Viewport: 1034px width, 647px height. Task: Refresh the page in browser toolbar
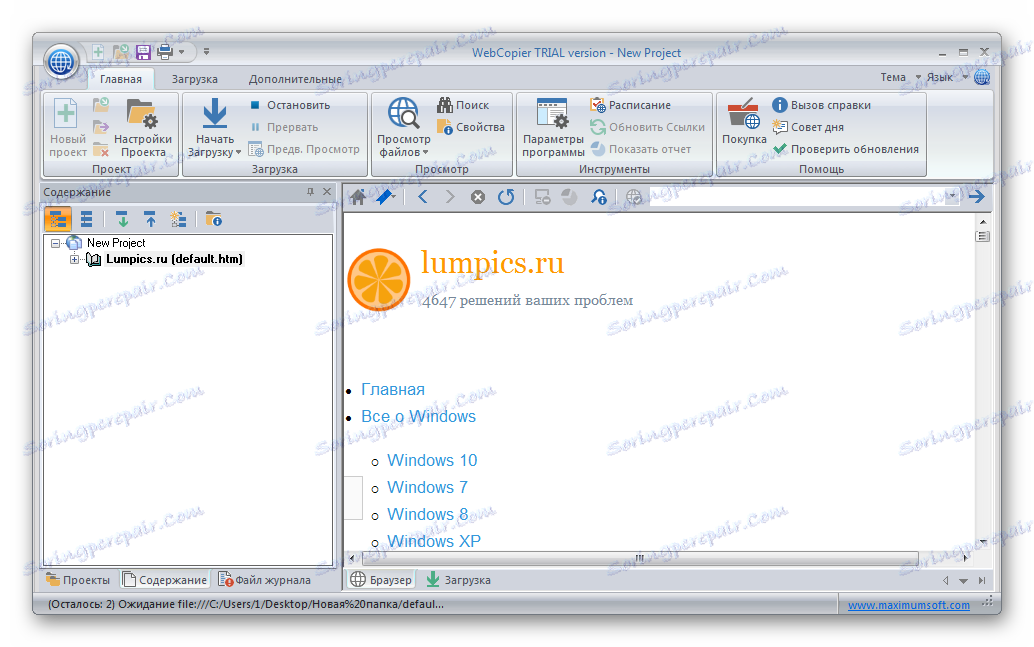coord(506,197)
